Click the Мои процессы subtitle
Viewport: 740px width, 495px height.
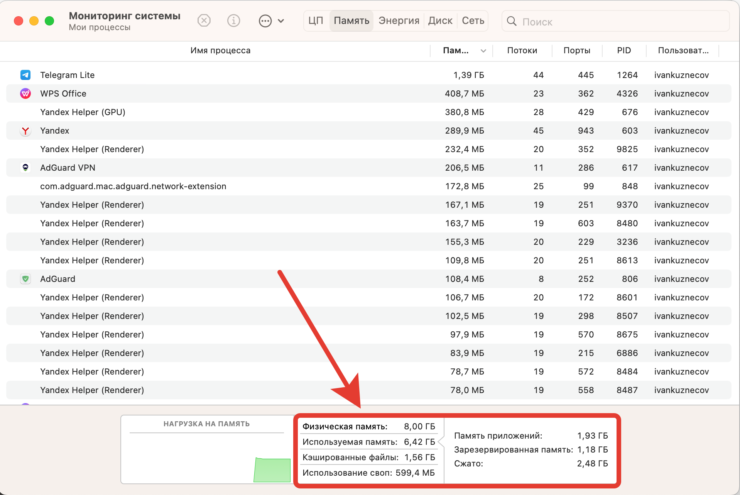(99, 27)
